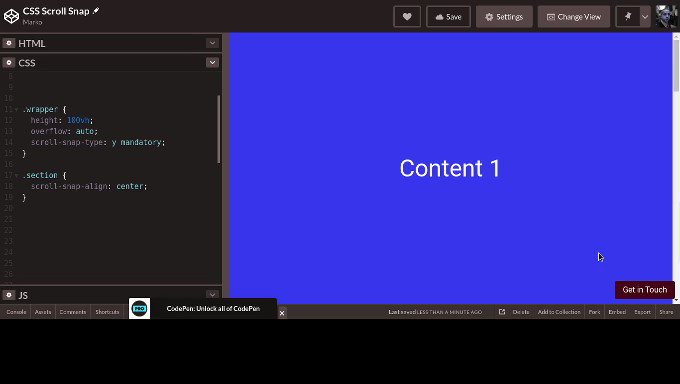The image size is (680, 384).
Task: Click the Save button
Action: [x=448, y=17]
